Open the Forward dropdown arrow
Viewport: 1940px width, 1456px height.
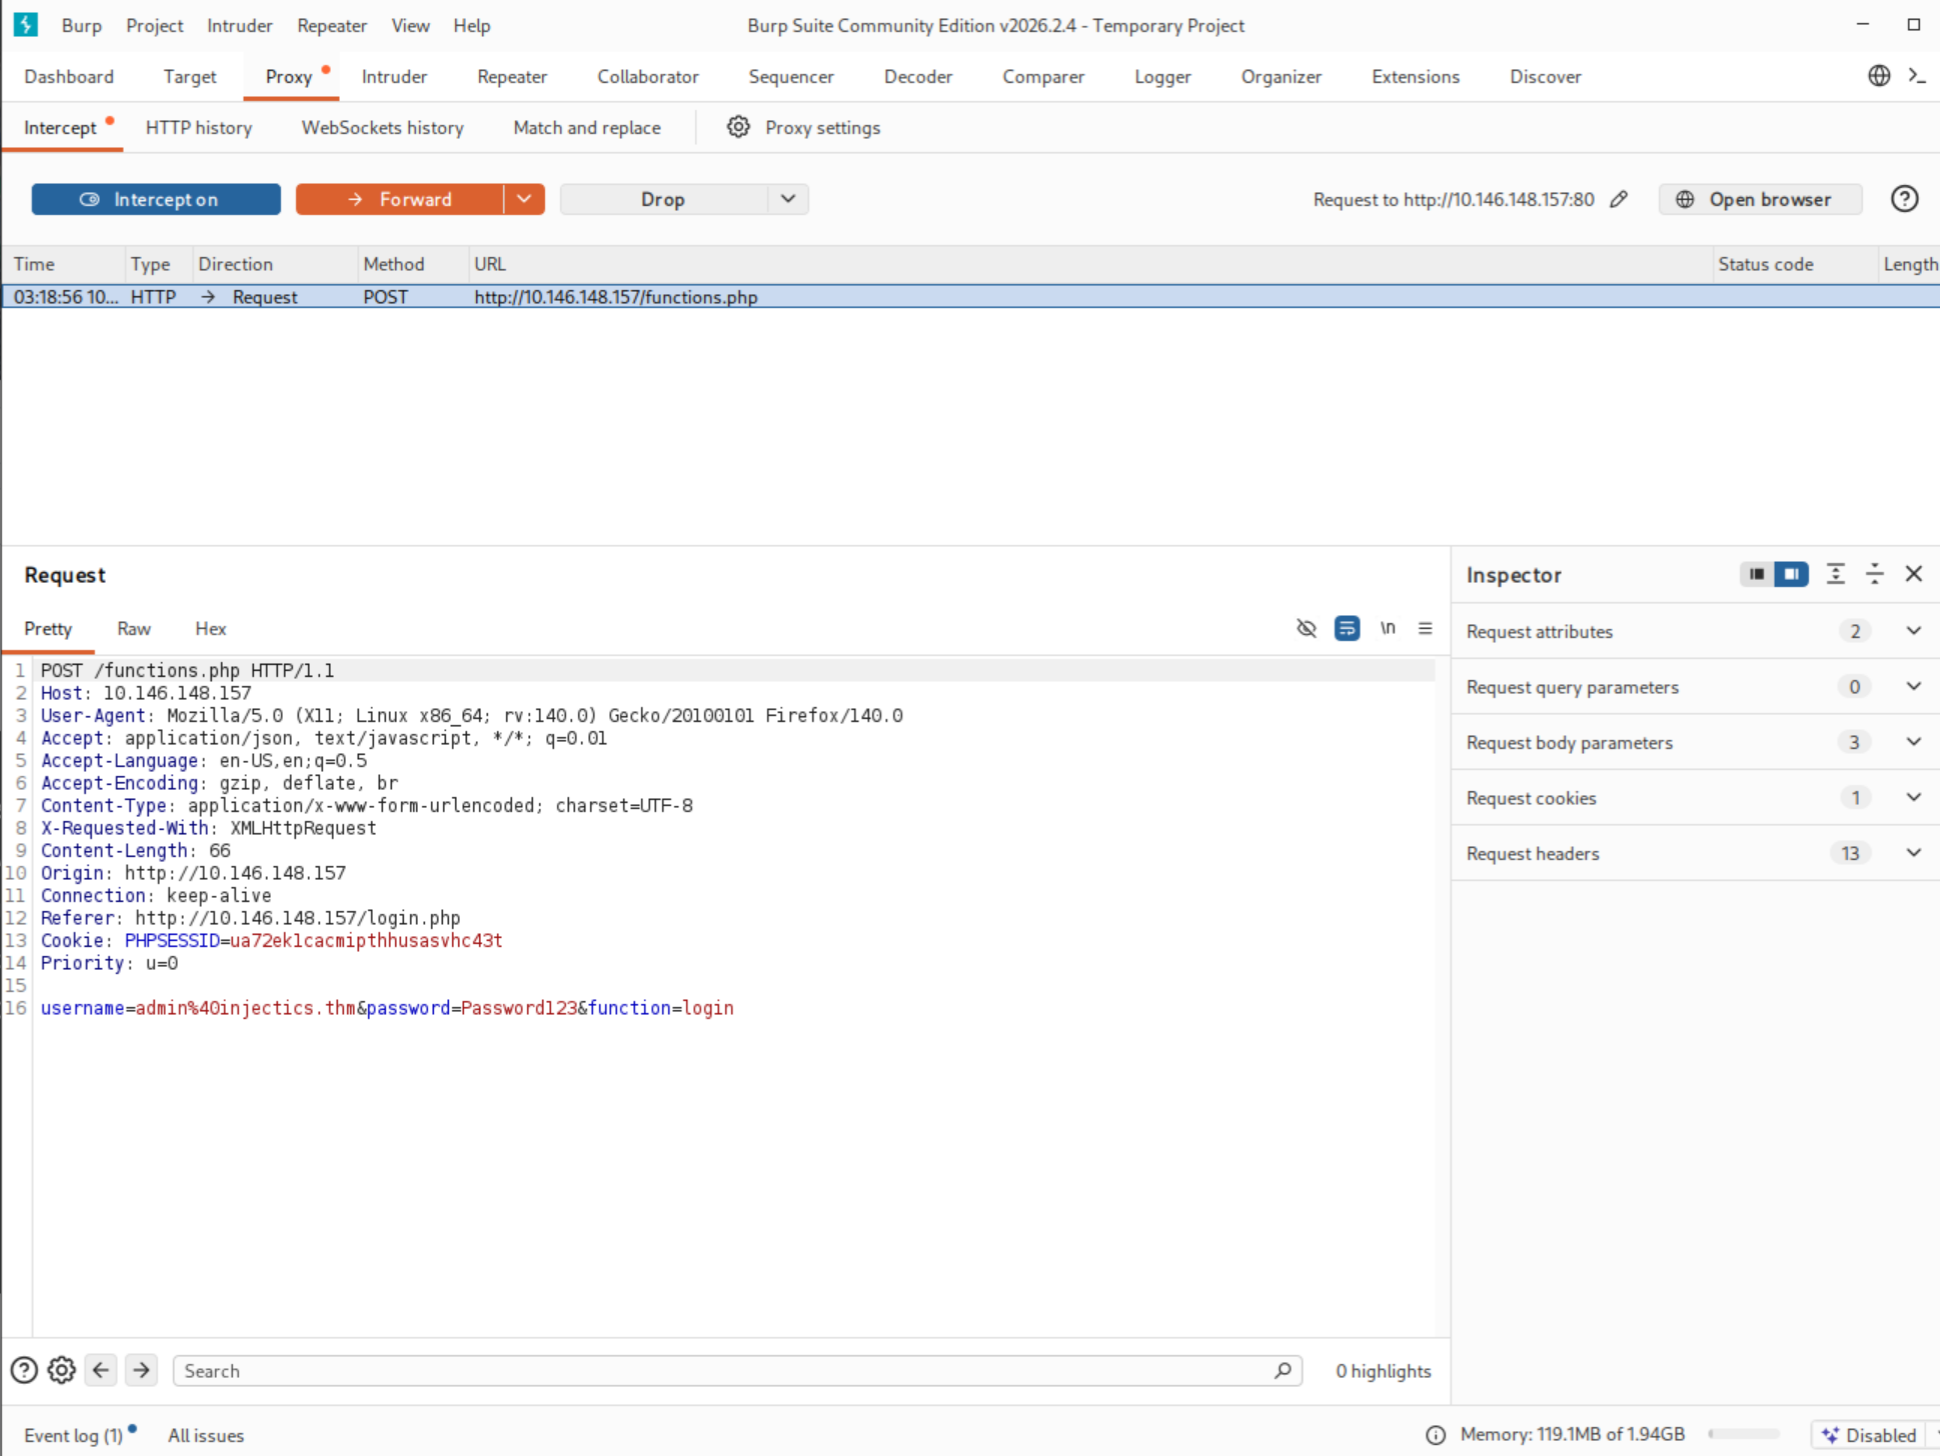point(524,199)
